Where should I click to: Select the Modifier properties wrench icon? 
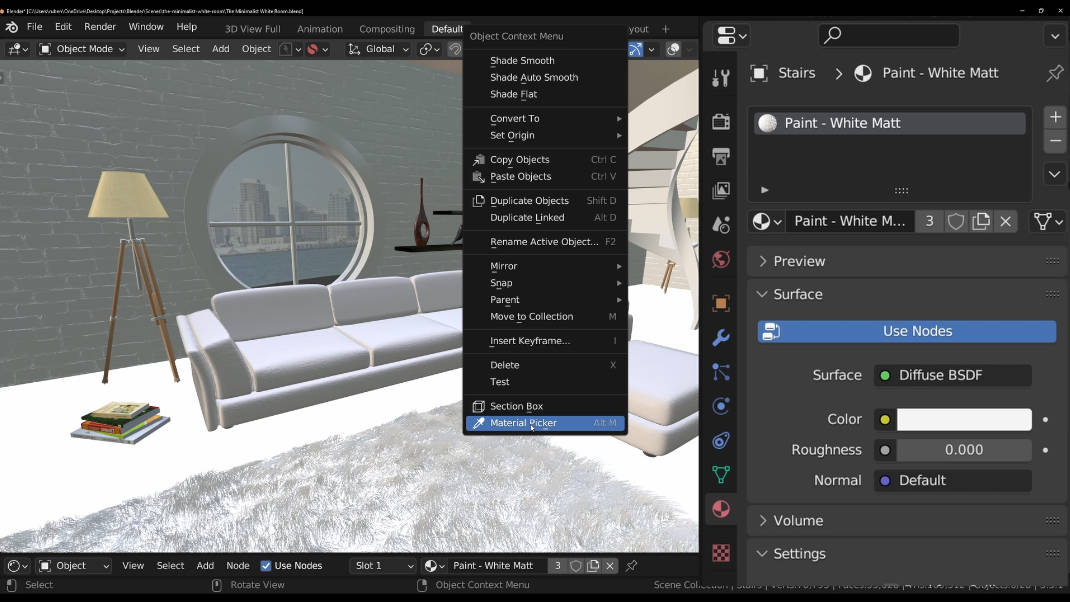[720, 337]
